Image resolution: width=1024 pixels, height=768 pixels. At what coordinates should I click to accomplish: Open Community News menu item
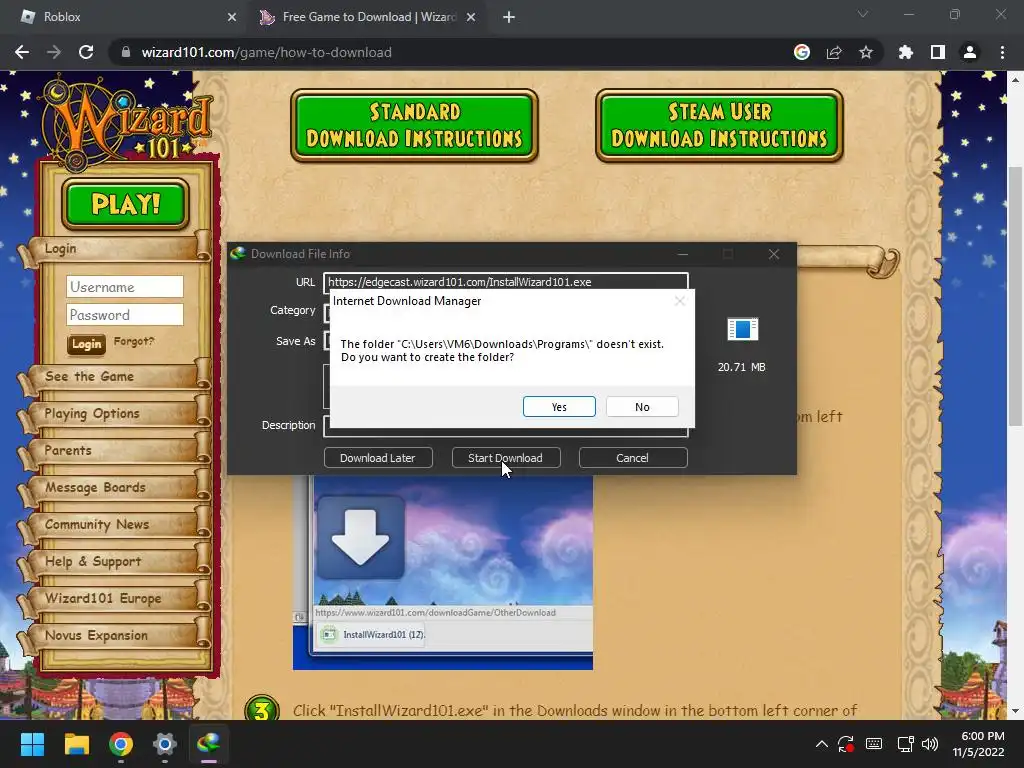pos(116,524)
